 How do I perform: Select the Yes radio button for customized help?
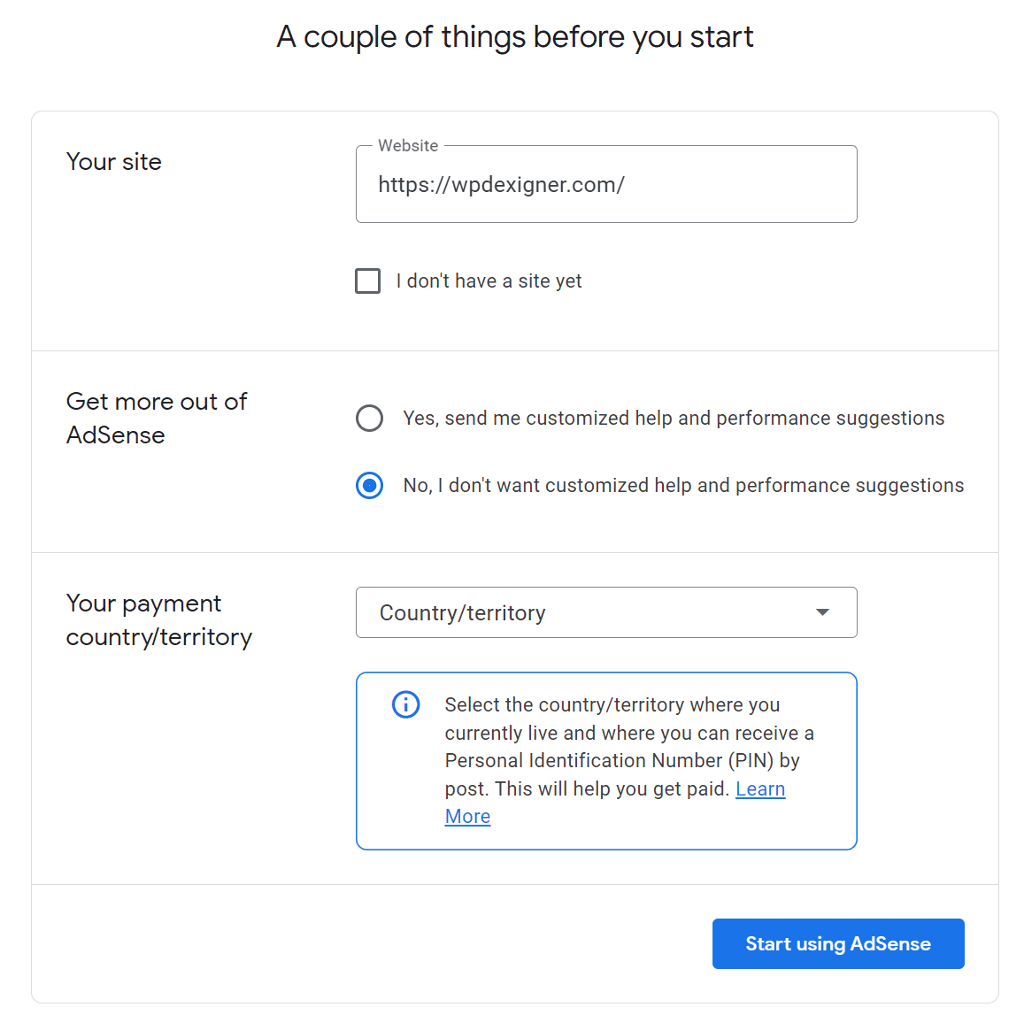point(370,418)
